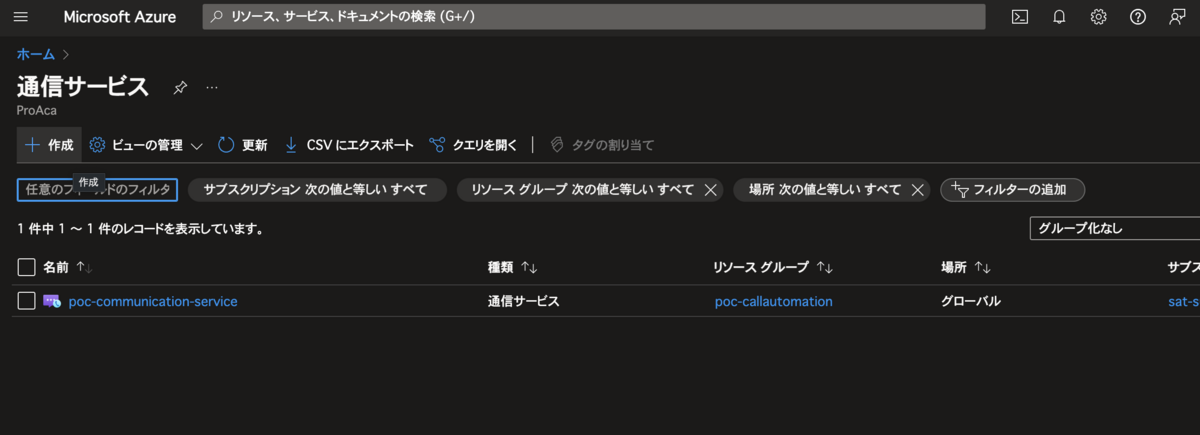Image resolution: width=1200 pixels, height=435 pixels.
Task: Pin 通信サービス page to dashboard
Action: click(180, 88)
